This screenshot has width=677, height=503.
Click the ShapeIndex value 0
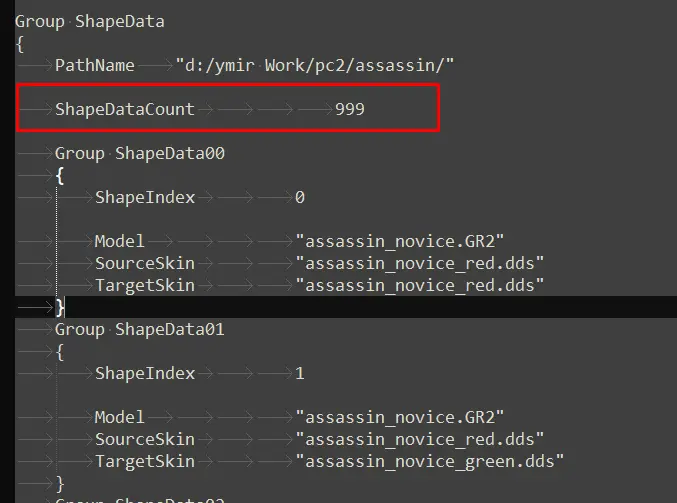tap(300, 197)
